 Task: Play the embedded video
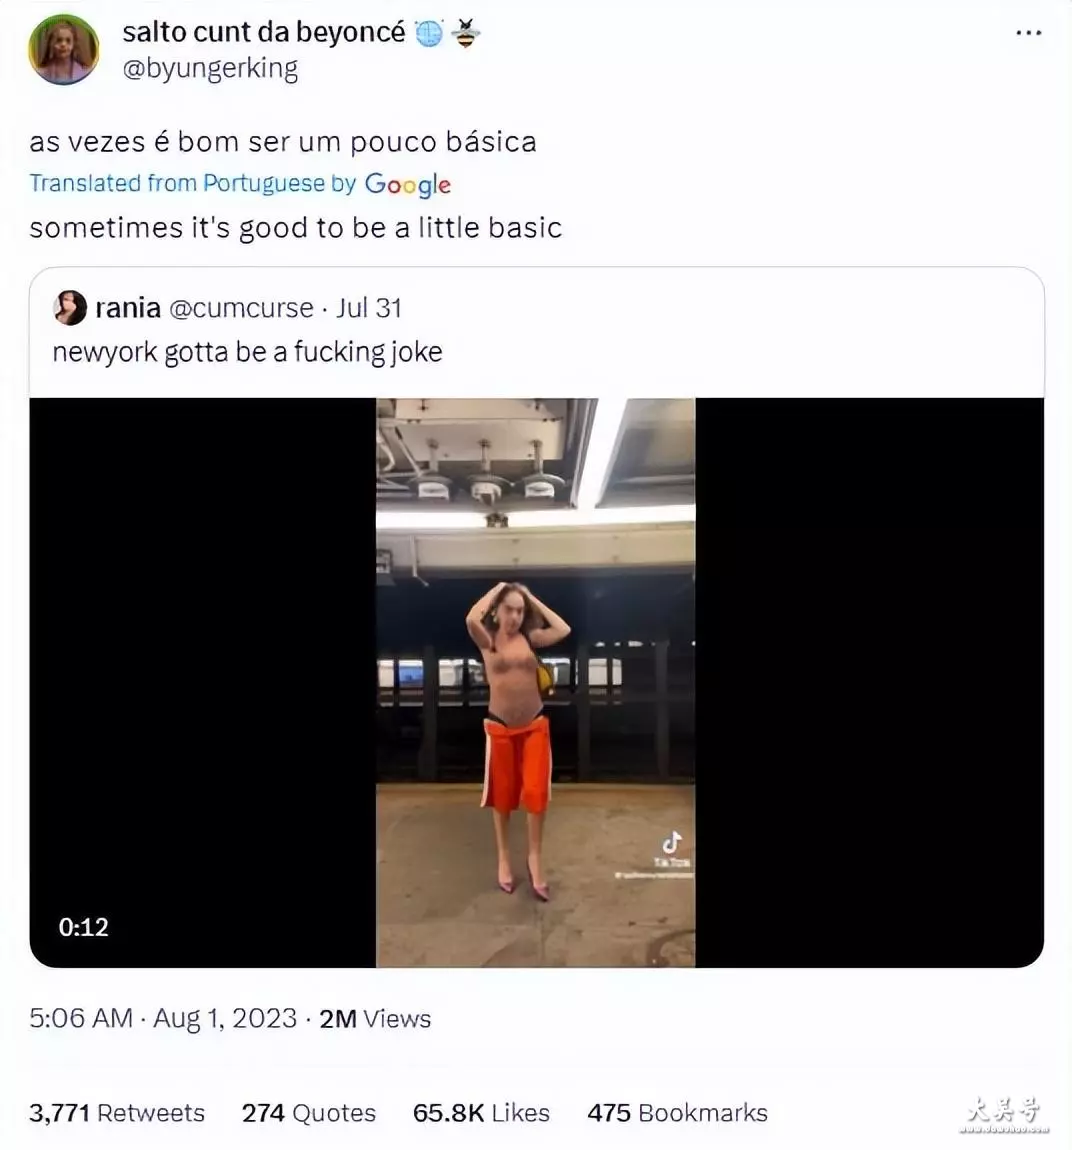pyautogui.click(x=536, y=682)
